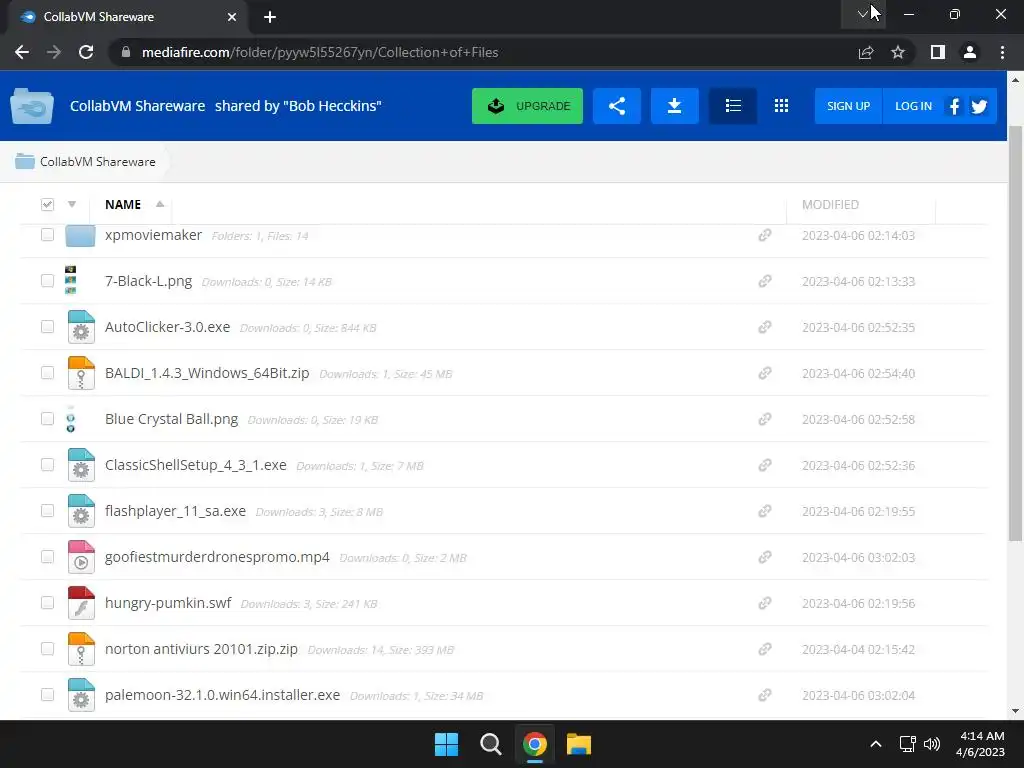Open Chrome profile icon
Screen dimensions: 1024x768
coord(970,52)
